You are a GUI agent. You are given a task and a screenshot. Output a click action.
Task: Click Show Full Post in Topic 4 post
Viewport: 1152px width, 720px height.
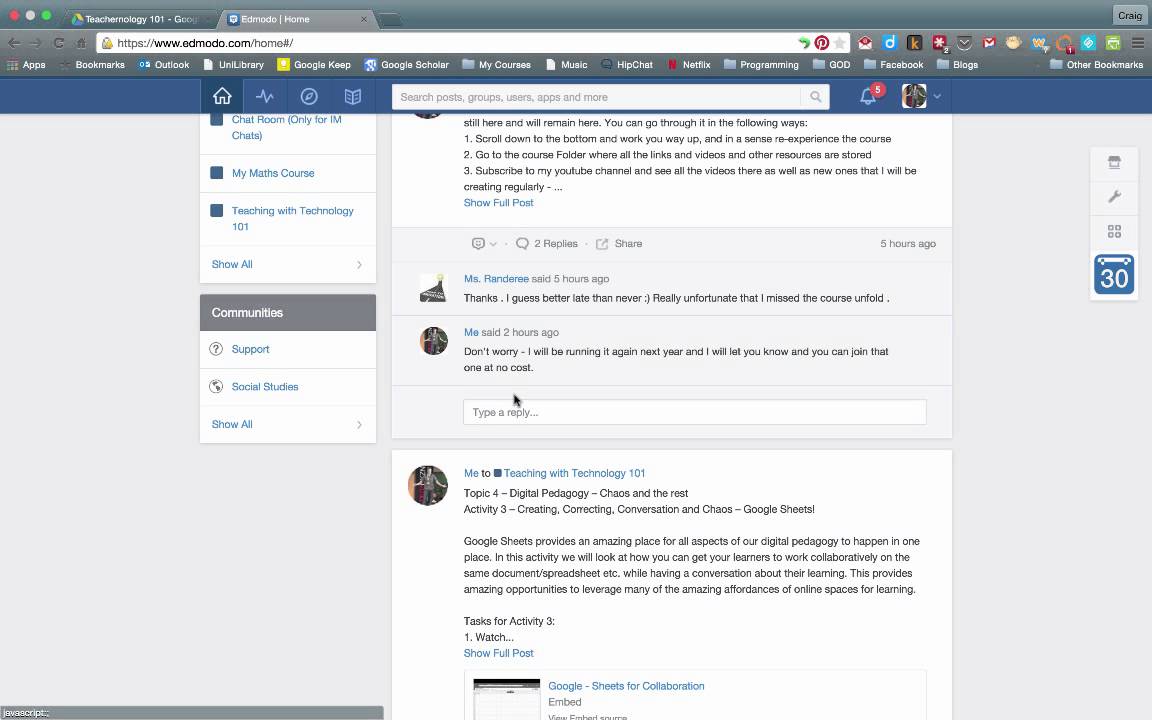coord(498,653)
